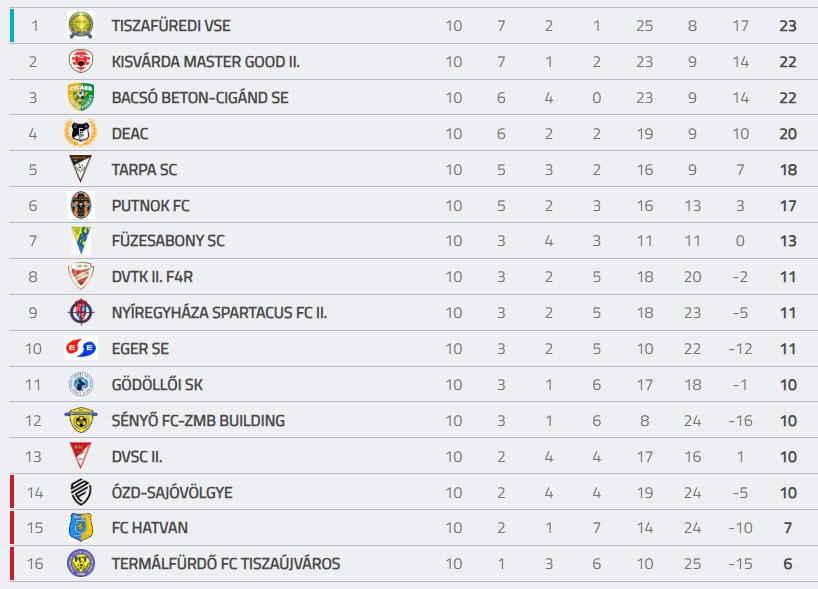
Task: Click the FC Hatvan team crest
Action: click(80, 527)
